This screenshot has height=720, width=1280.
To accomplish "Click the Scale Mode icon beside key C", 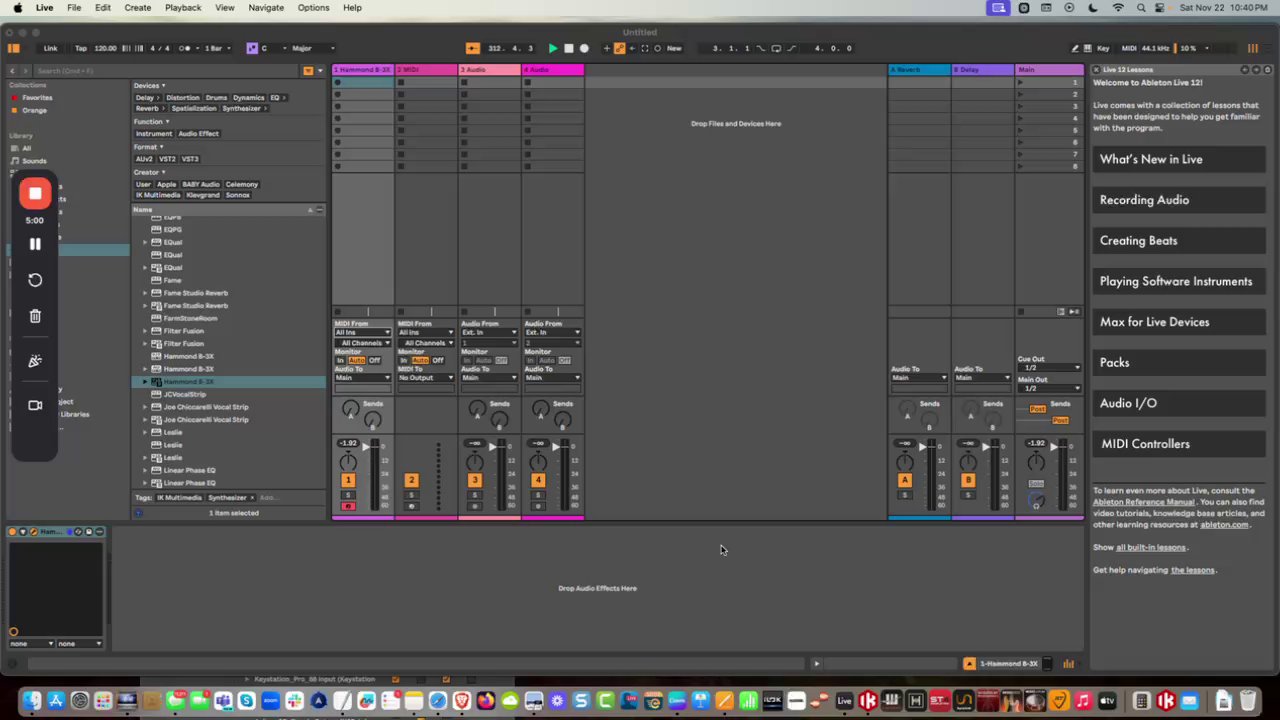I will [251, 48].
